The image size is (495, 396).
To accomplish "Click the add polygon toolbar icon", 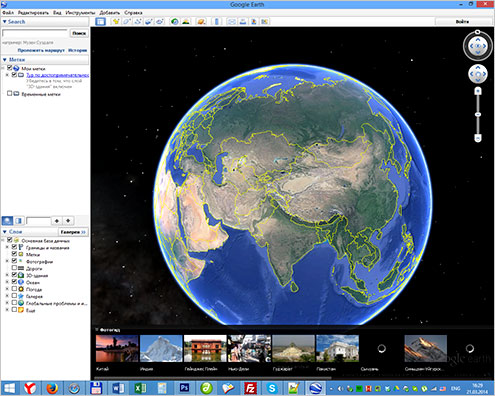I will [x=127, y=22].
